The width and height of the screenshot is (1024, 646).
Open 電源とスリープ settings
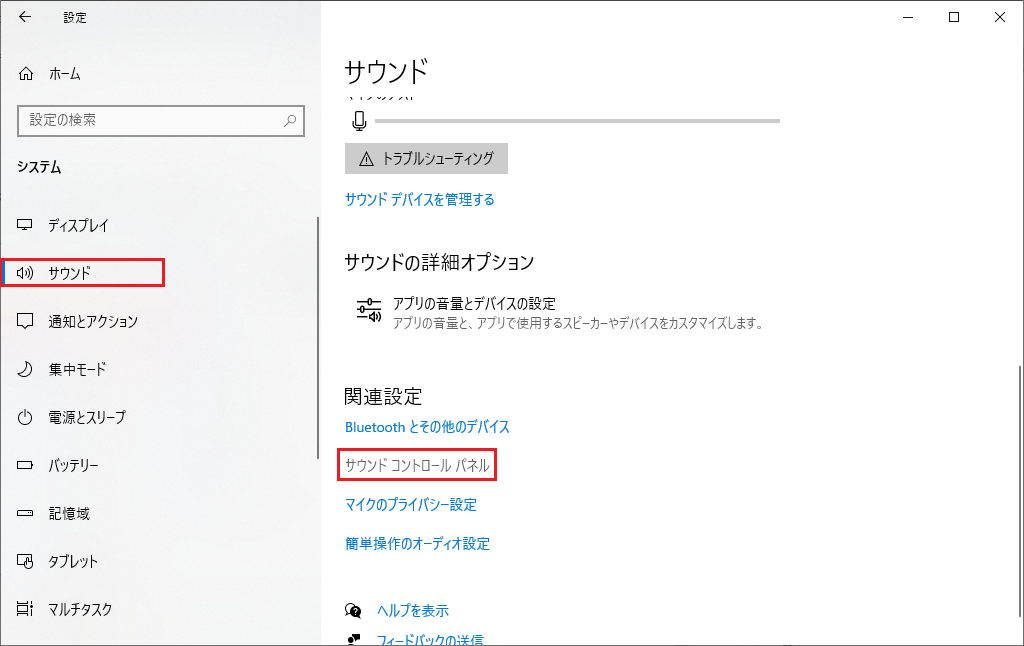coord(87,417)
